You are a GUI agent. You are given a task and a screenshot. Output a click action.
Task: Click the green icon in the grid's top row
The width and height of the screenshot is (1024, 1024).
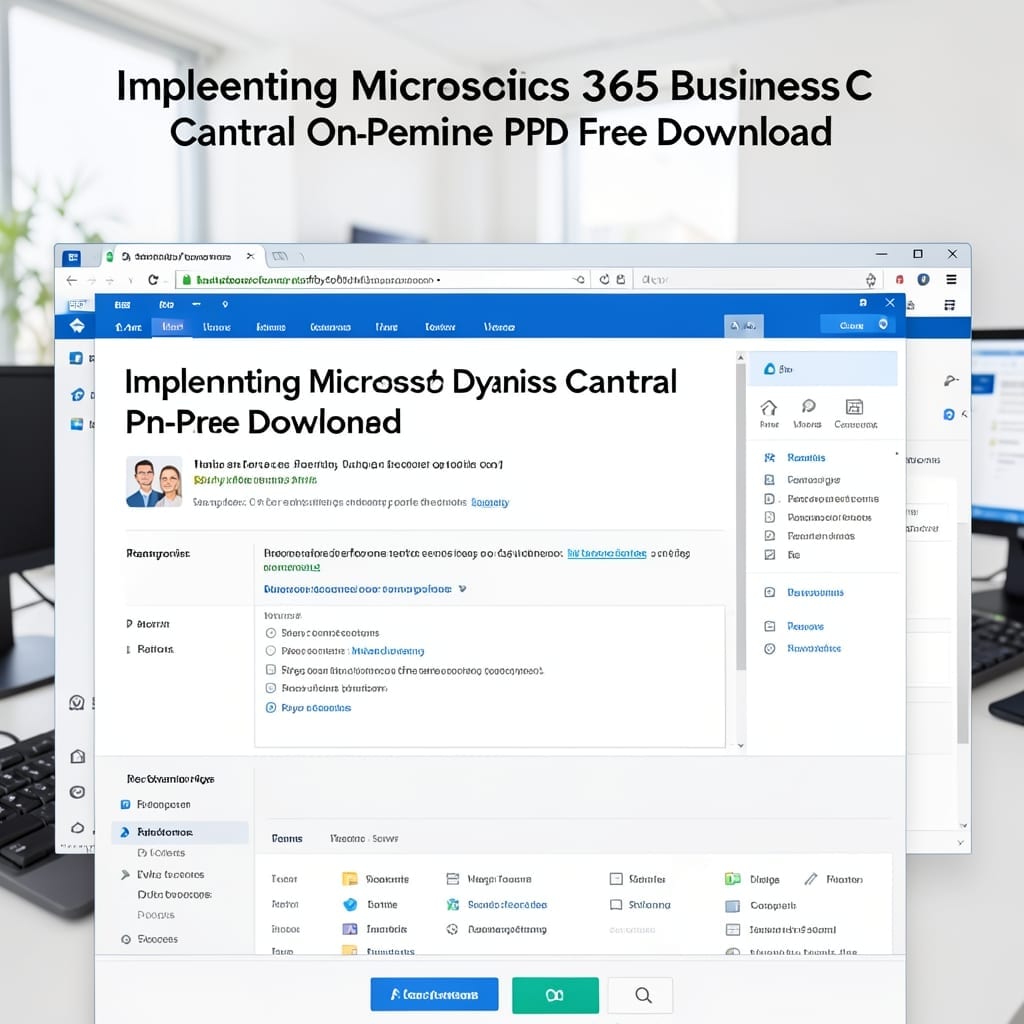(x=733, y=879)
